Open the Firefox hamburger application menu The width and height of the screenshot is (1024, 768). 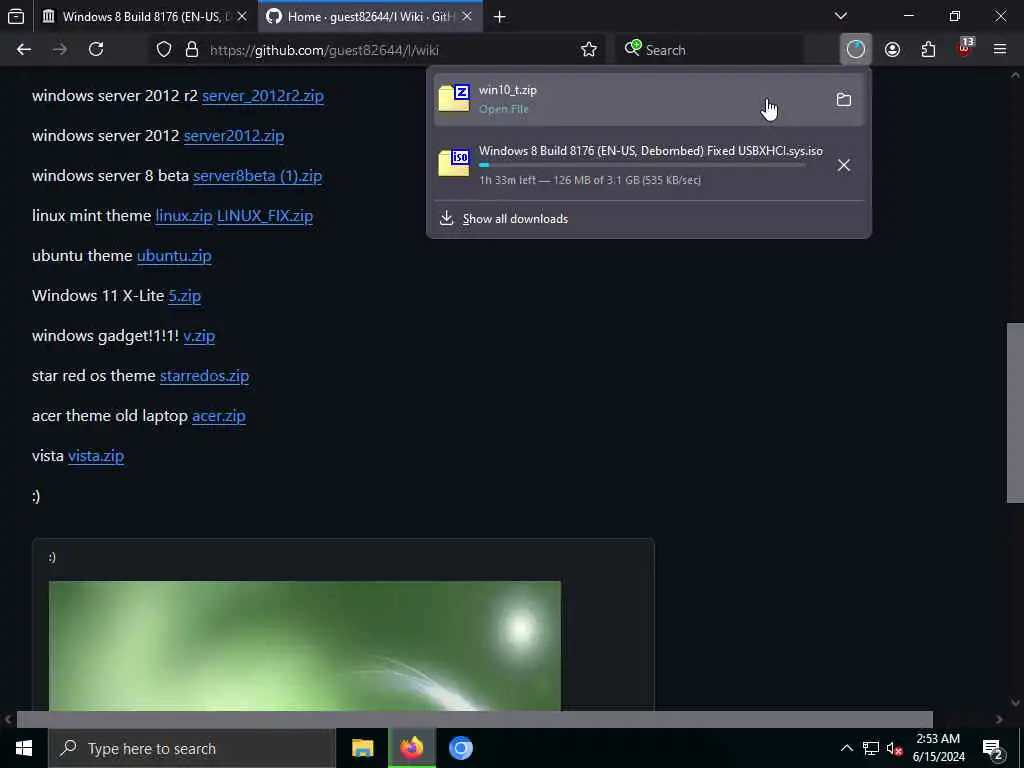[x=1000, y=49]
